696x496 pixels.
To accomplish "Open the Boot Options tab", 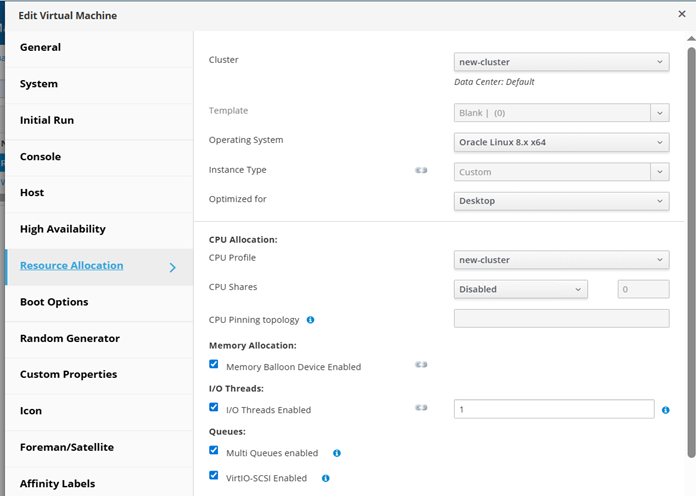I will [x=54, y=302].
